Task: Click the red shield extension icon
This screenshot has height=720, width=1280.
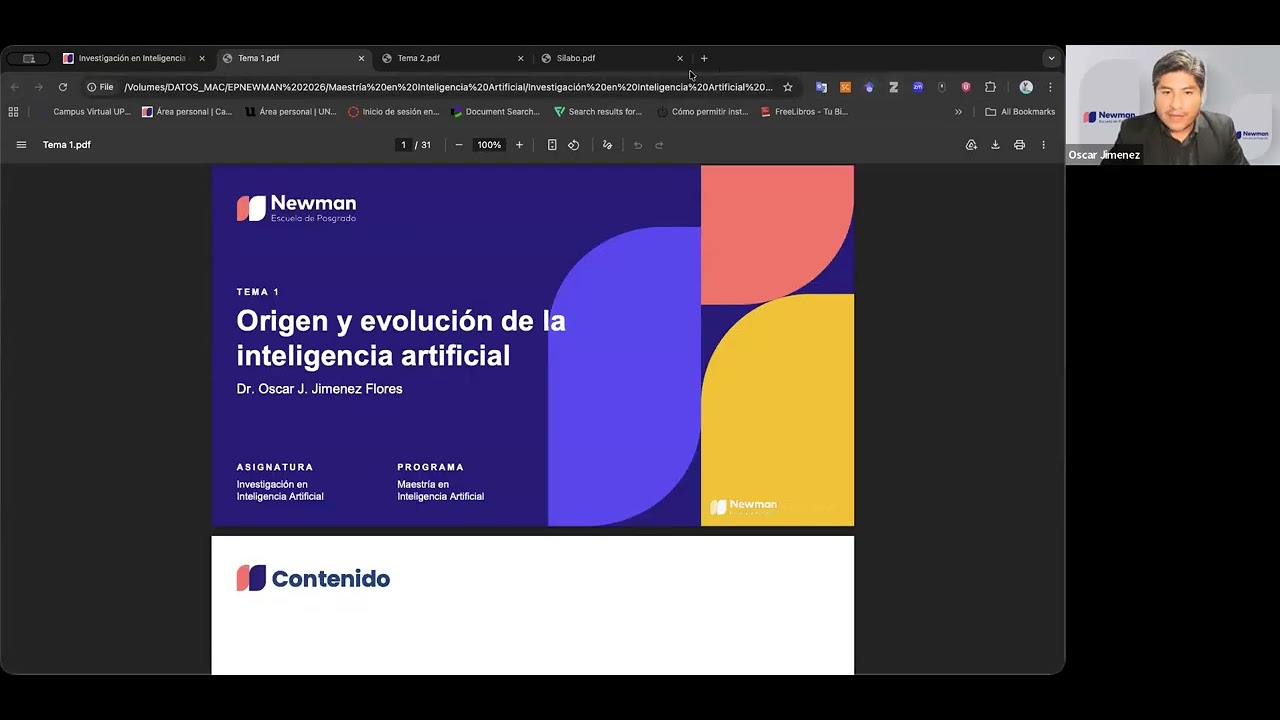Action: 965,87
